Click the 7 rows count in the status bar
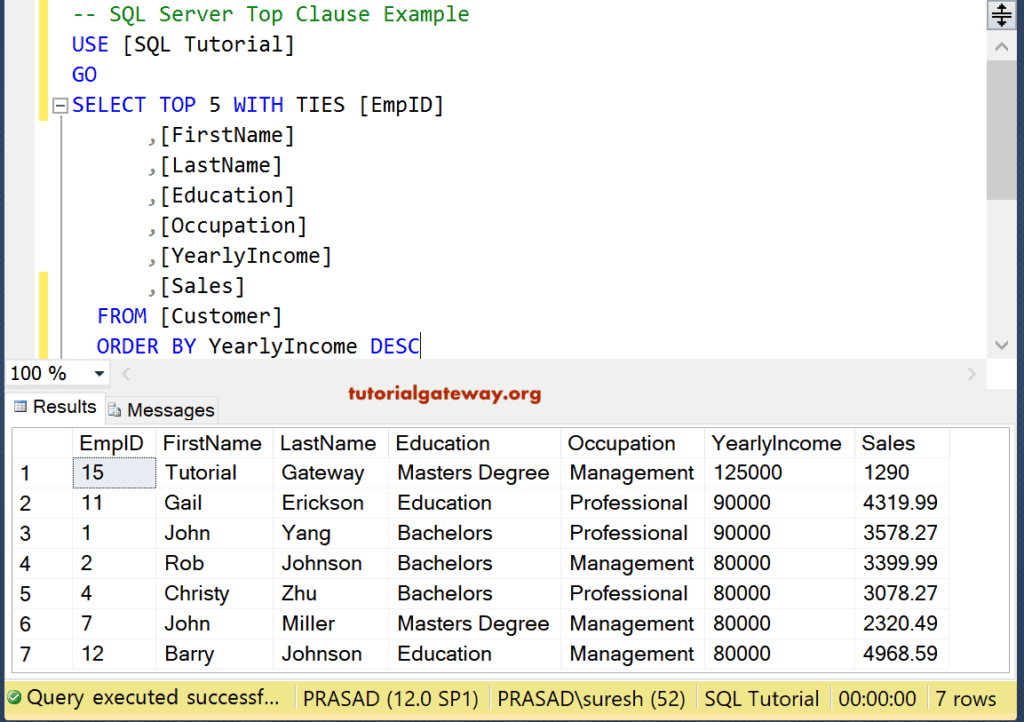Screen dimensions: 1024x722 point(968,698)
